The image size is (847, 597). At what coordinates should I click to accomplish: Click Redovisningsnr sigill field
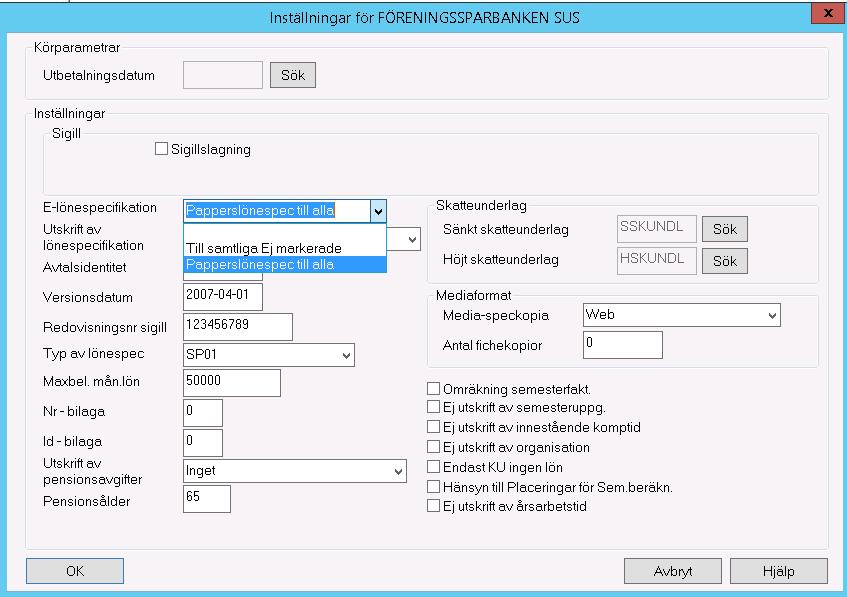click(x=238, y=327)
